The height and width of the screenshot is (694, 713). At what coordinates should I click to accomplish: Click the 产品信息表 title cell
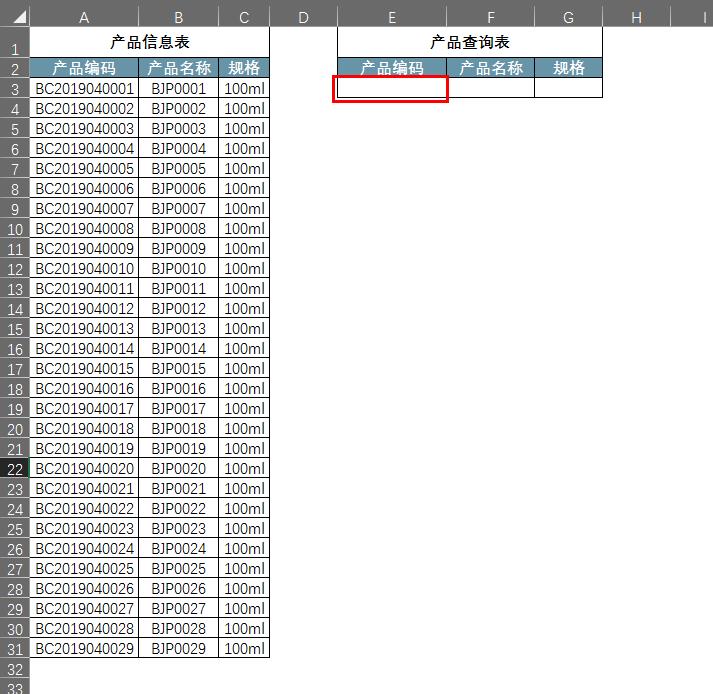pyautogui.click(x=150, y=42)
